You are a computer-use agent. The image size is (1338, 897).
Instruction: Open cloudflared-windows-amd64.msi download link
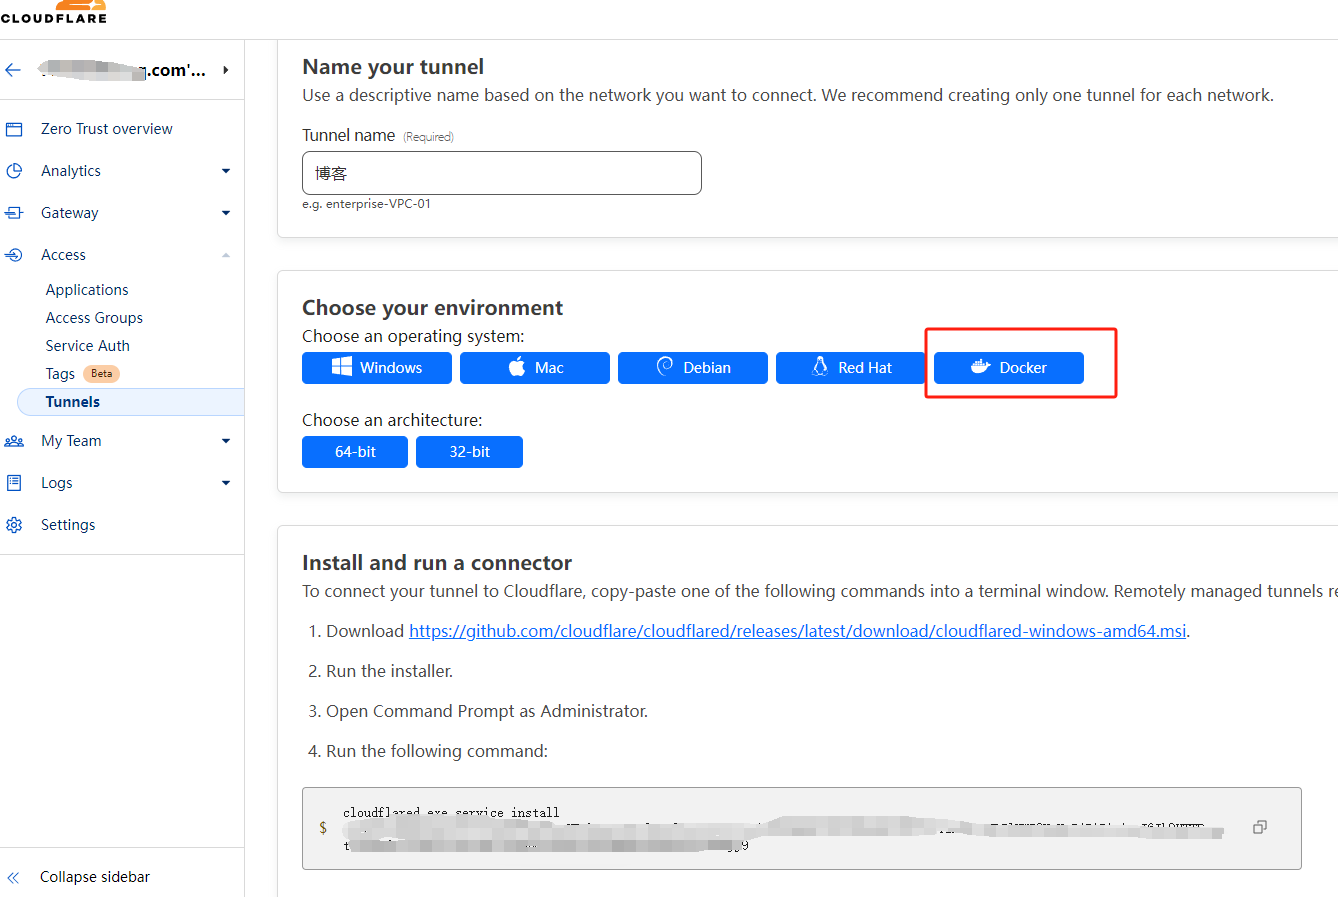797,631
